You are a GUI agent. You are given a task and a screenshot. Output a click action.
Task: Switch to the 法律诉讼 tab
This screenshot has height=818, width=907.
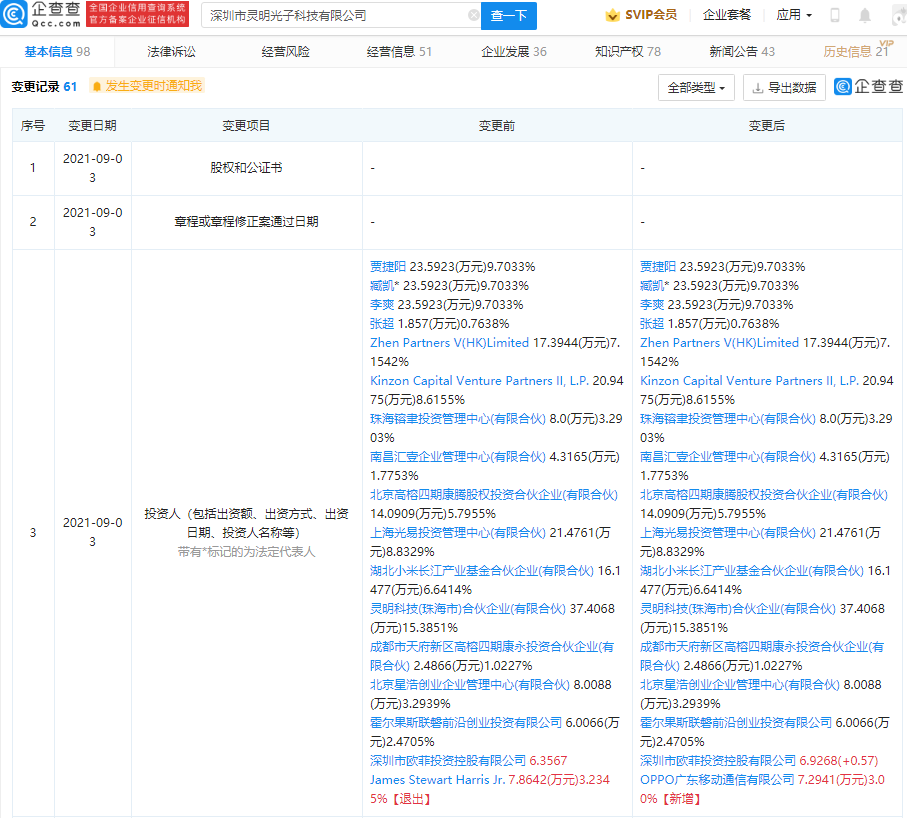pos(171,51)
